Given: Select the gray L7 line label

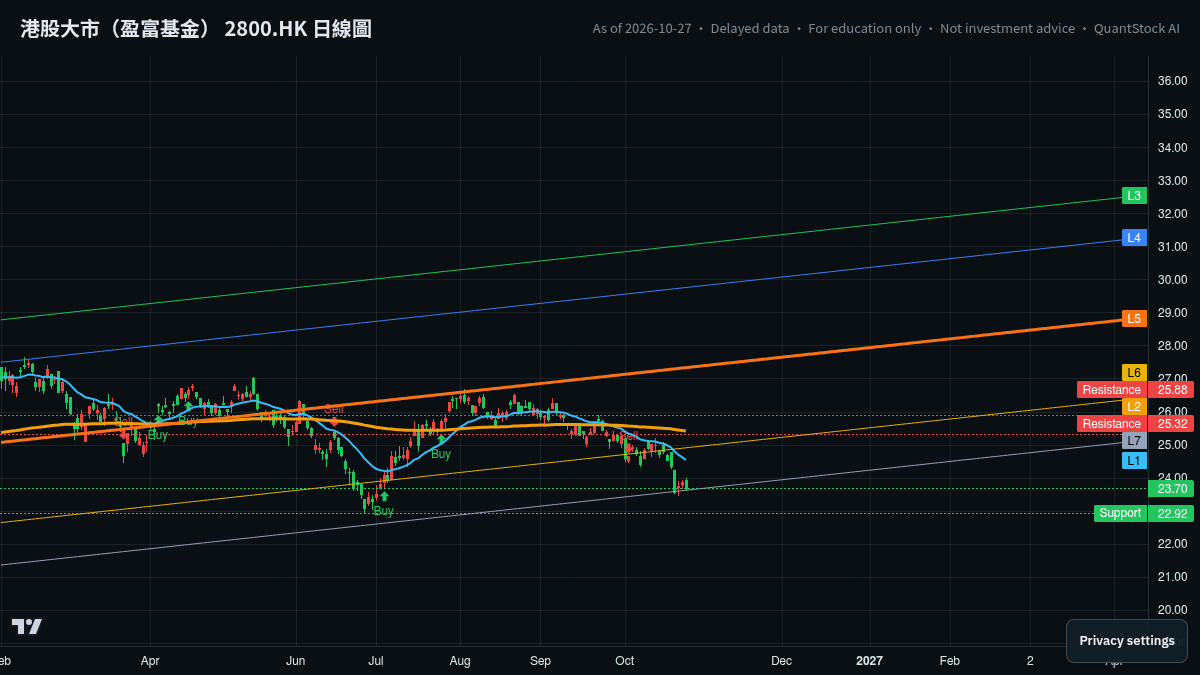Looking at the screenshot, I should pyautogui.click(x=1134, y=441).
